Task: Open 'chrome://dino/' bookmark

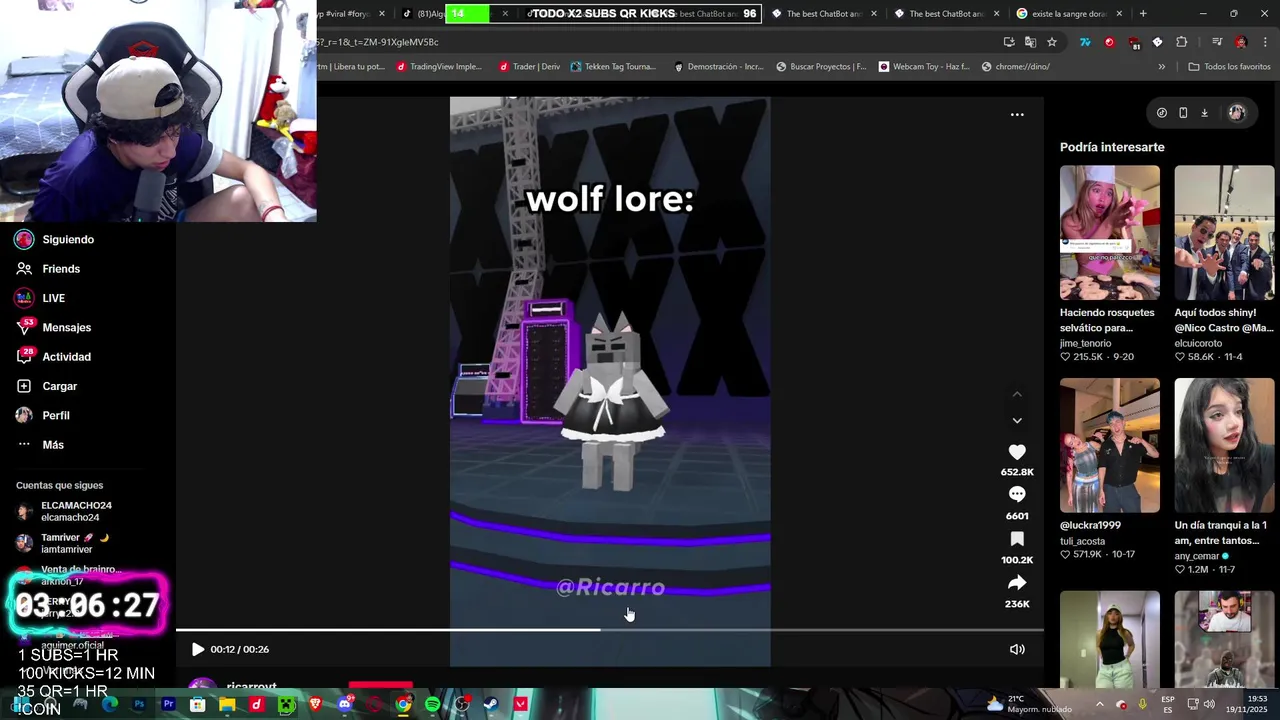Action: pyautogui.click(x=1016, y=67)
